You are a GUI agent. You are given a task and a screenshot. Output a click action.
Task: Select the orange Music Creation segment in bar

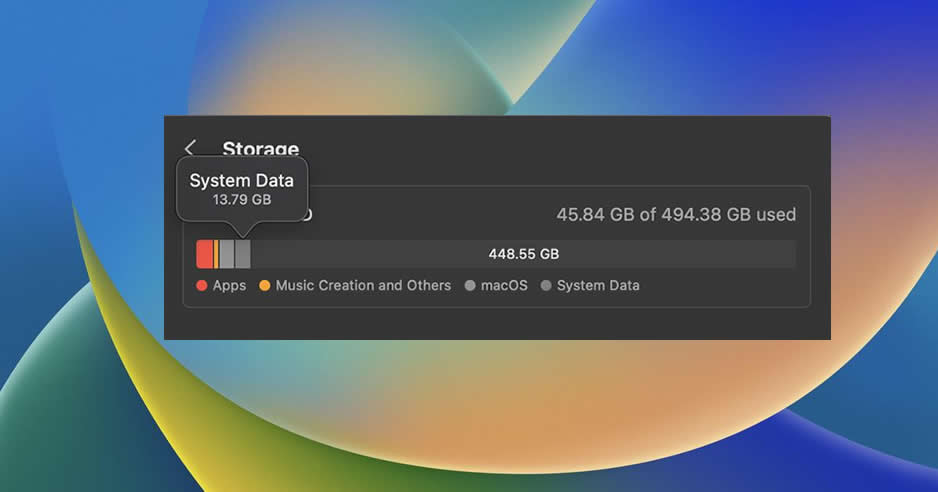click(x=216, y=254)
